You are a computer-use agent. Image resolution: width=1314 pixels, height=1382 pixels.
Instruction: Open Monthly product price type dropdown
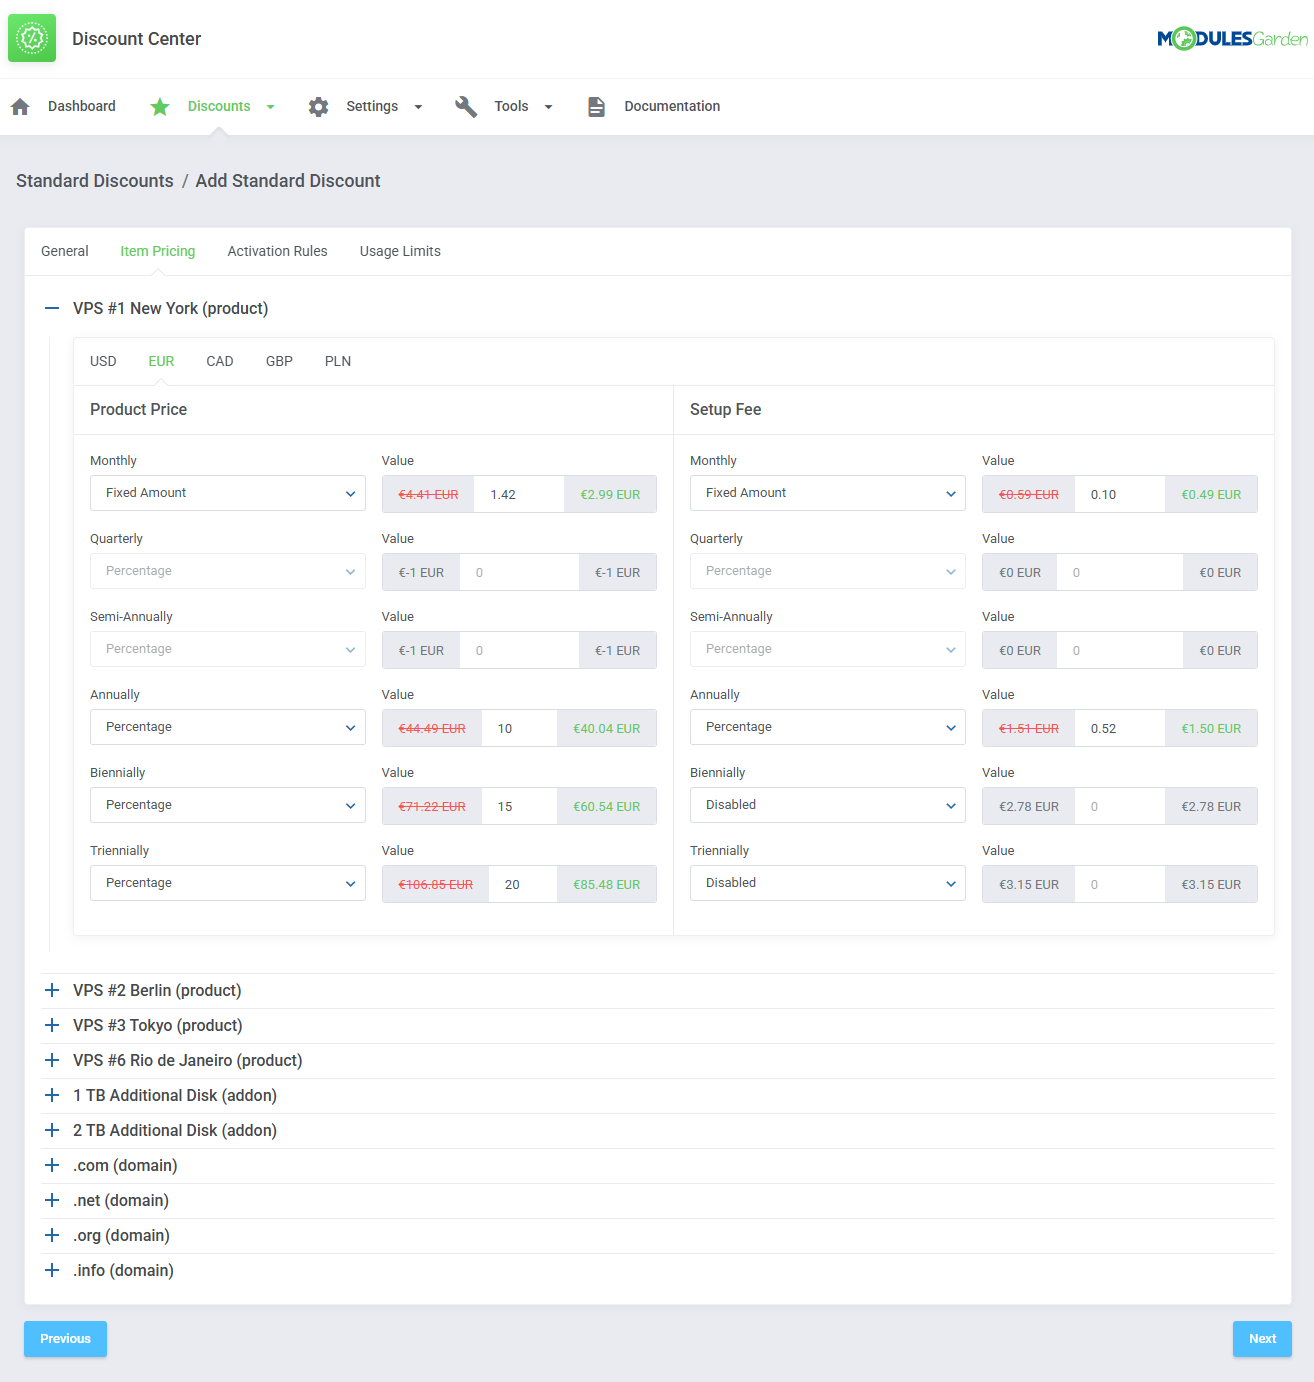tap(228, 493)
